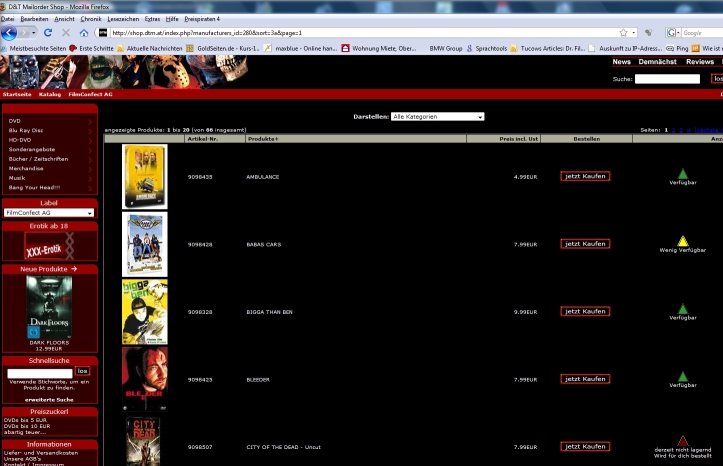Screen dimensions: 723x466
Task: Open the search engine chooser dropdown
Action: pos(678,33)
